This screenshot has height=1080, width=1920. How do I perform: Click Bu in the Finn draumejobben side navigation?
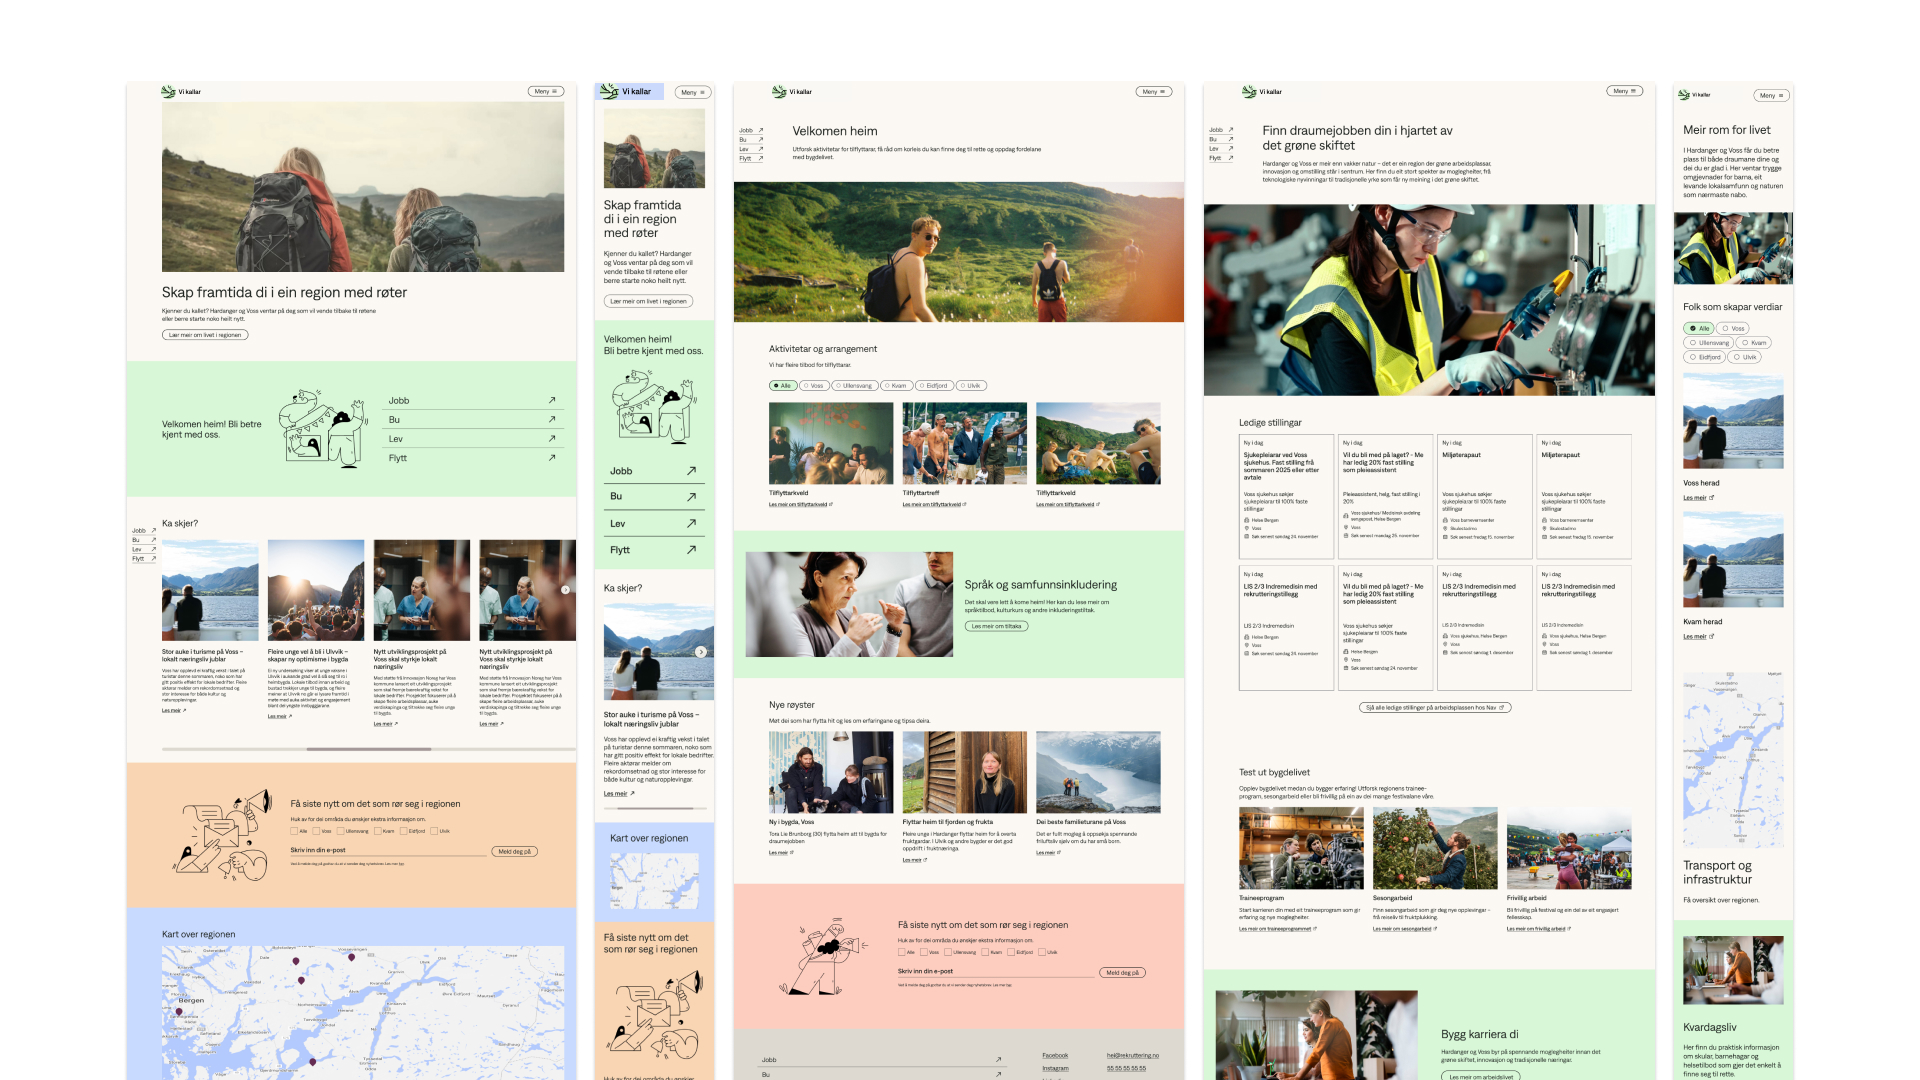pos(1213,140)
